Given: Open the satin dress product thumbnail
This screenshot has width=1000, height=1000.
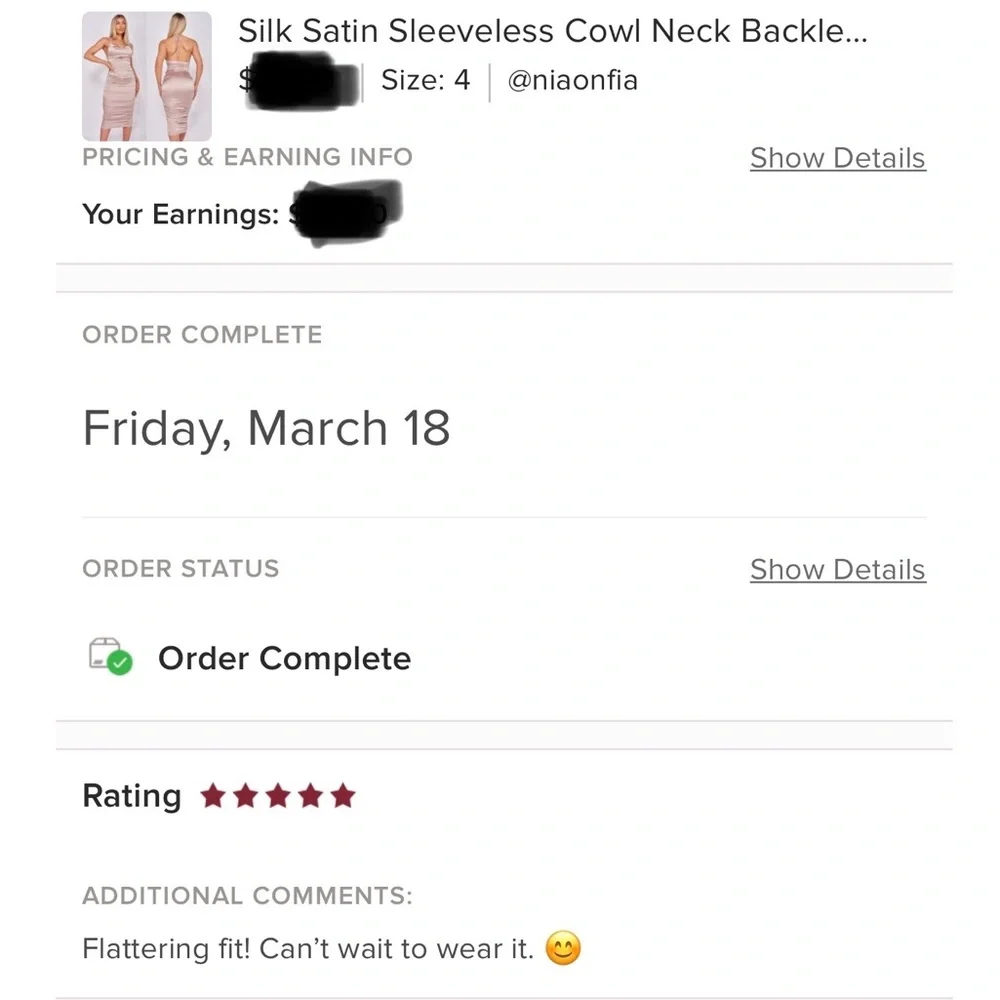Looking at the screenshot, I should tap(147, 76).
